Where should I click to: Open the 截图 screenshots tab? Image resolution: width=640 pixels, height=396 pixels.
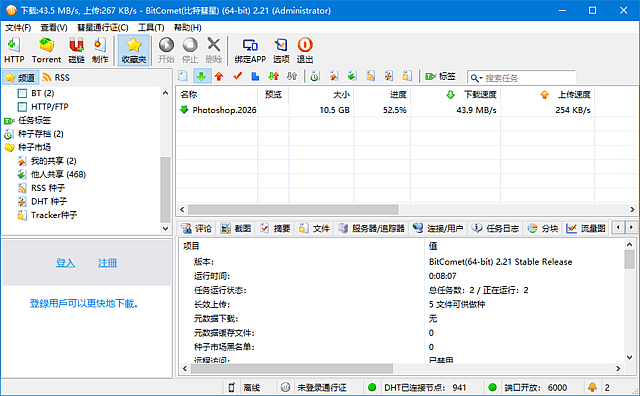236,228
